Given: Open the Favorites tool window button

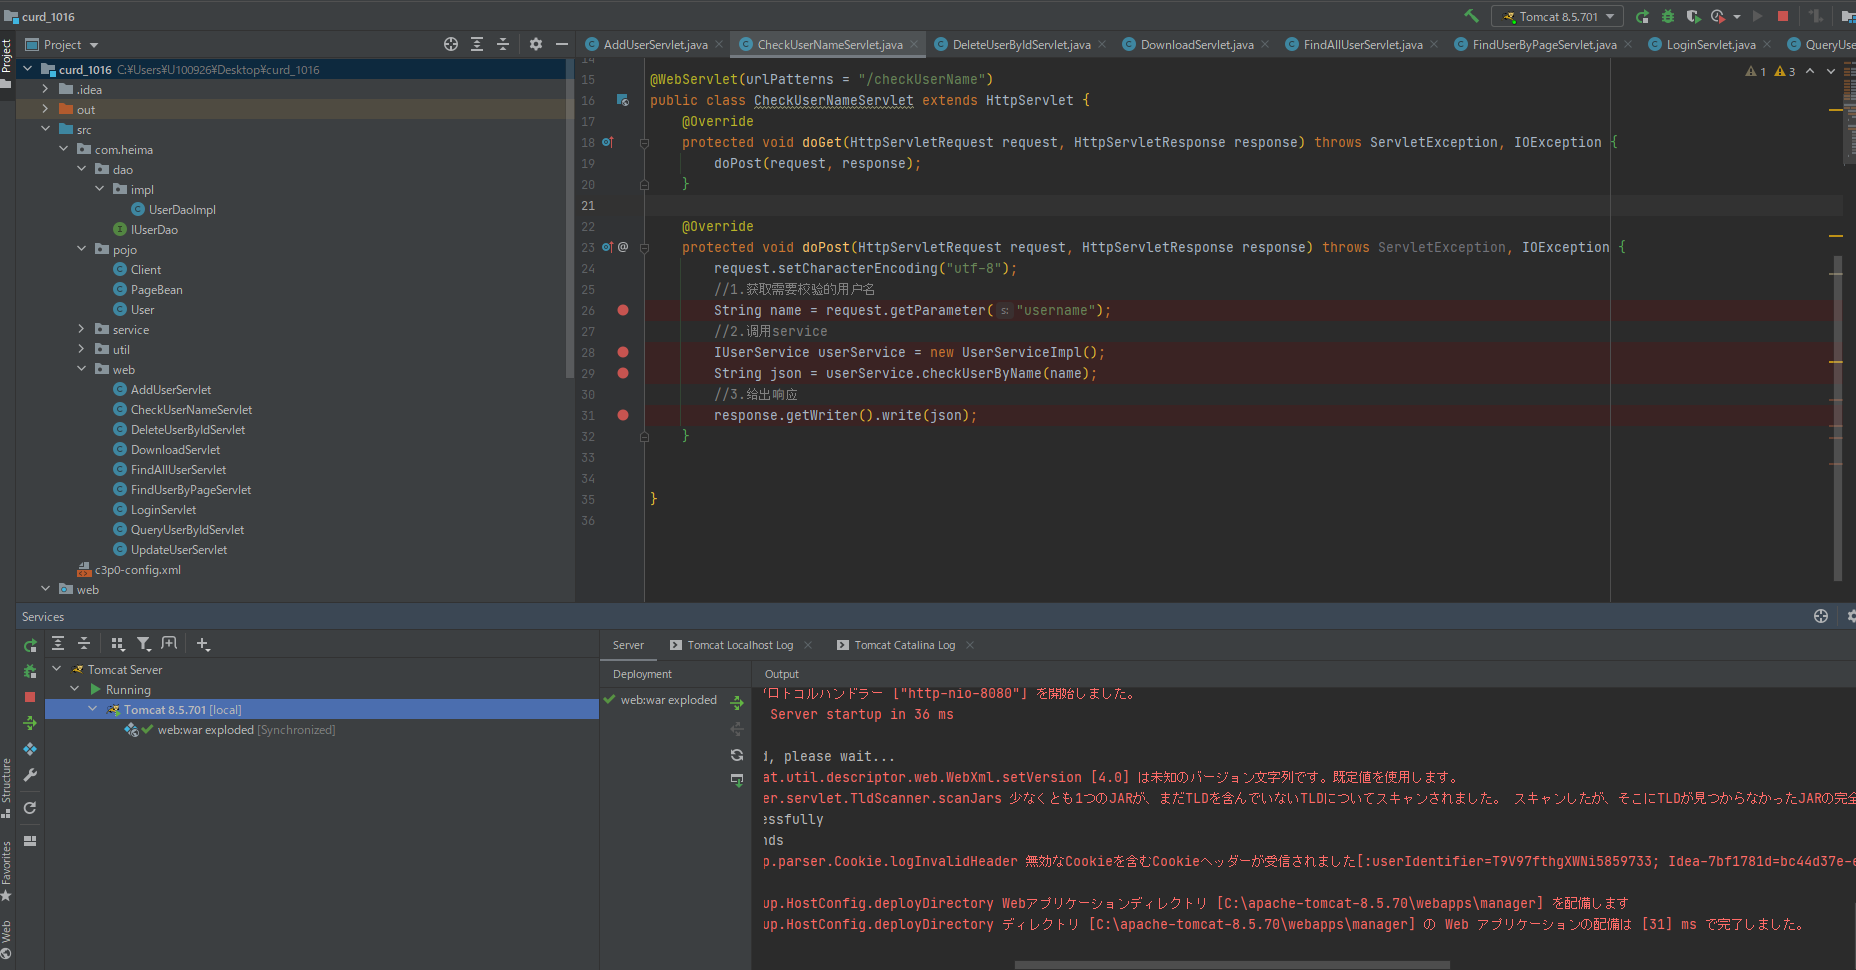Looking at the screenshot, I should coord(7,871).
